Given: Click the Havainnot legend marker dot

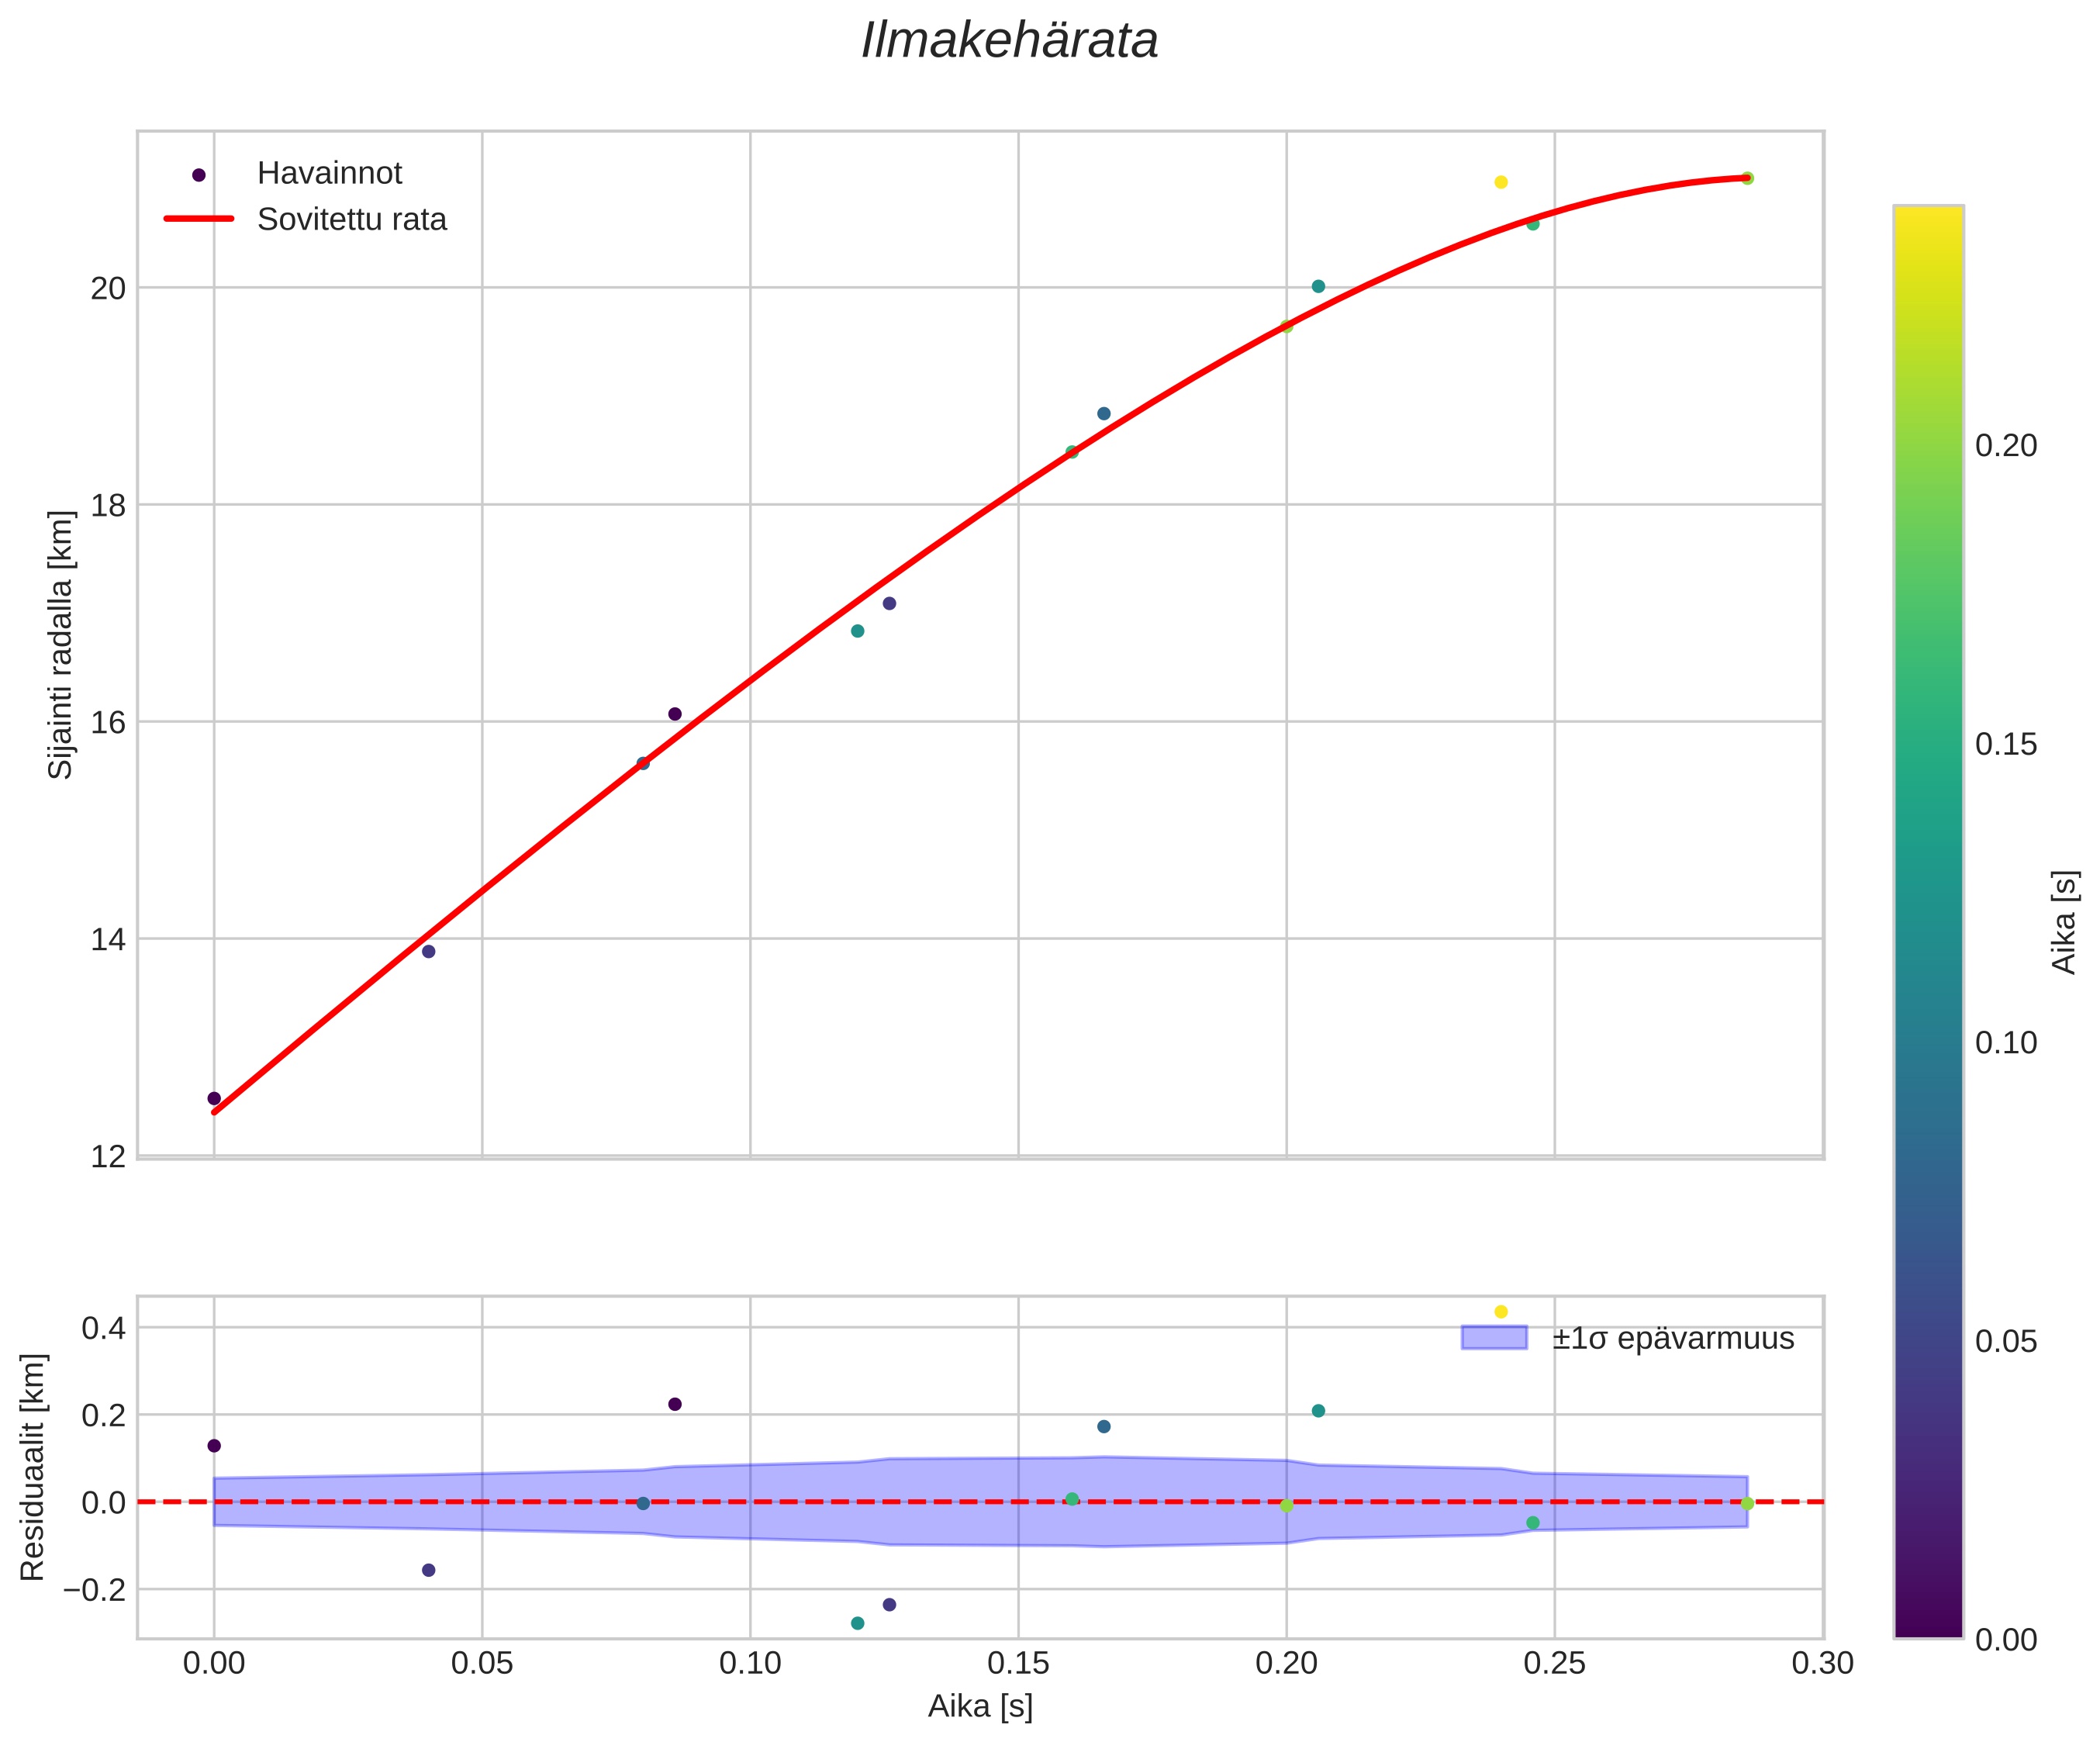Looking at the screenshot, I should (198, 175).
